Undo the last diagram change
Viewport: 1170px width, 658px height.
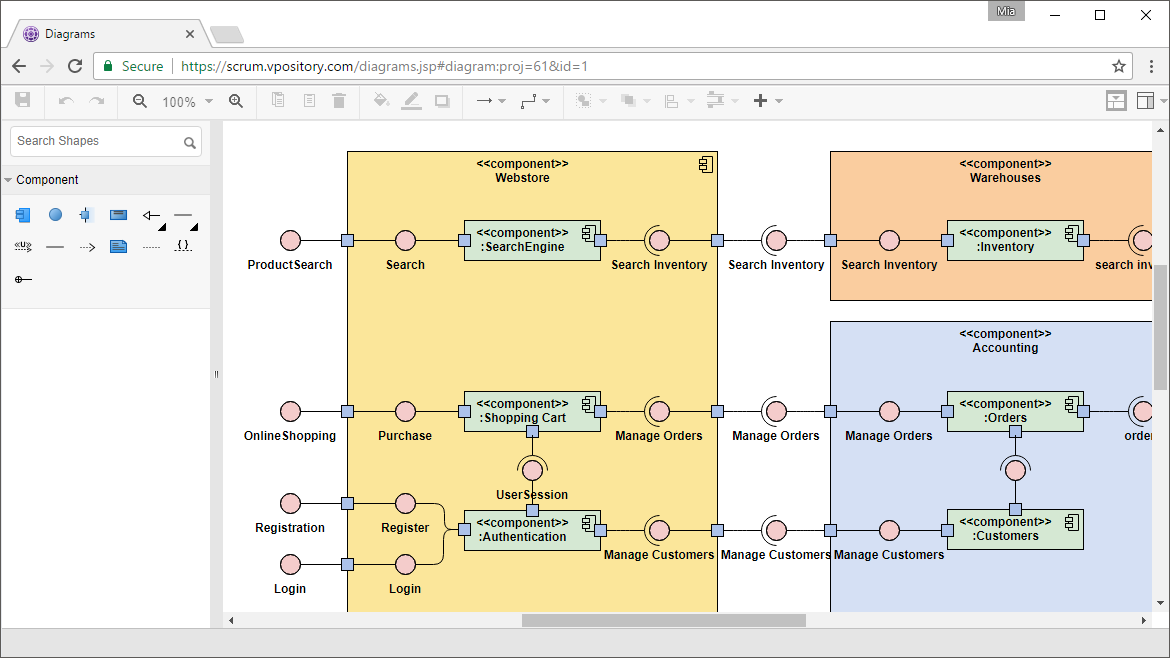tap(66, 101)
